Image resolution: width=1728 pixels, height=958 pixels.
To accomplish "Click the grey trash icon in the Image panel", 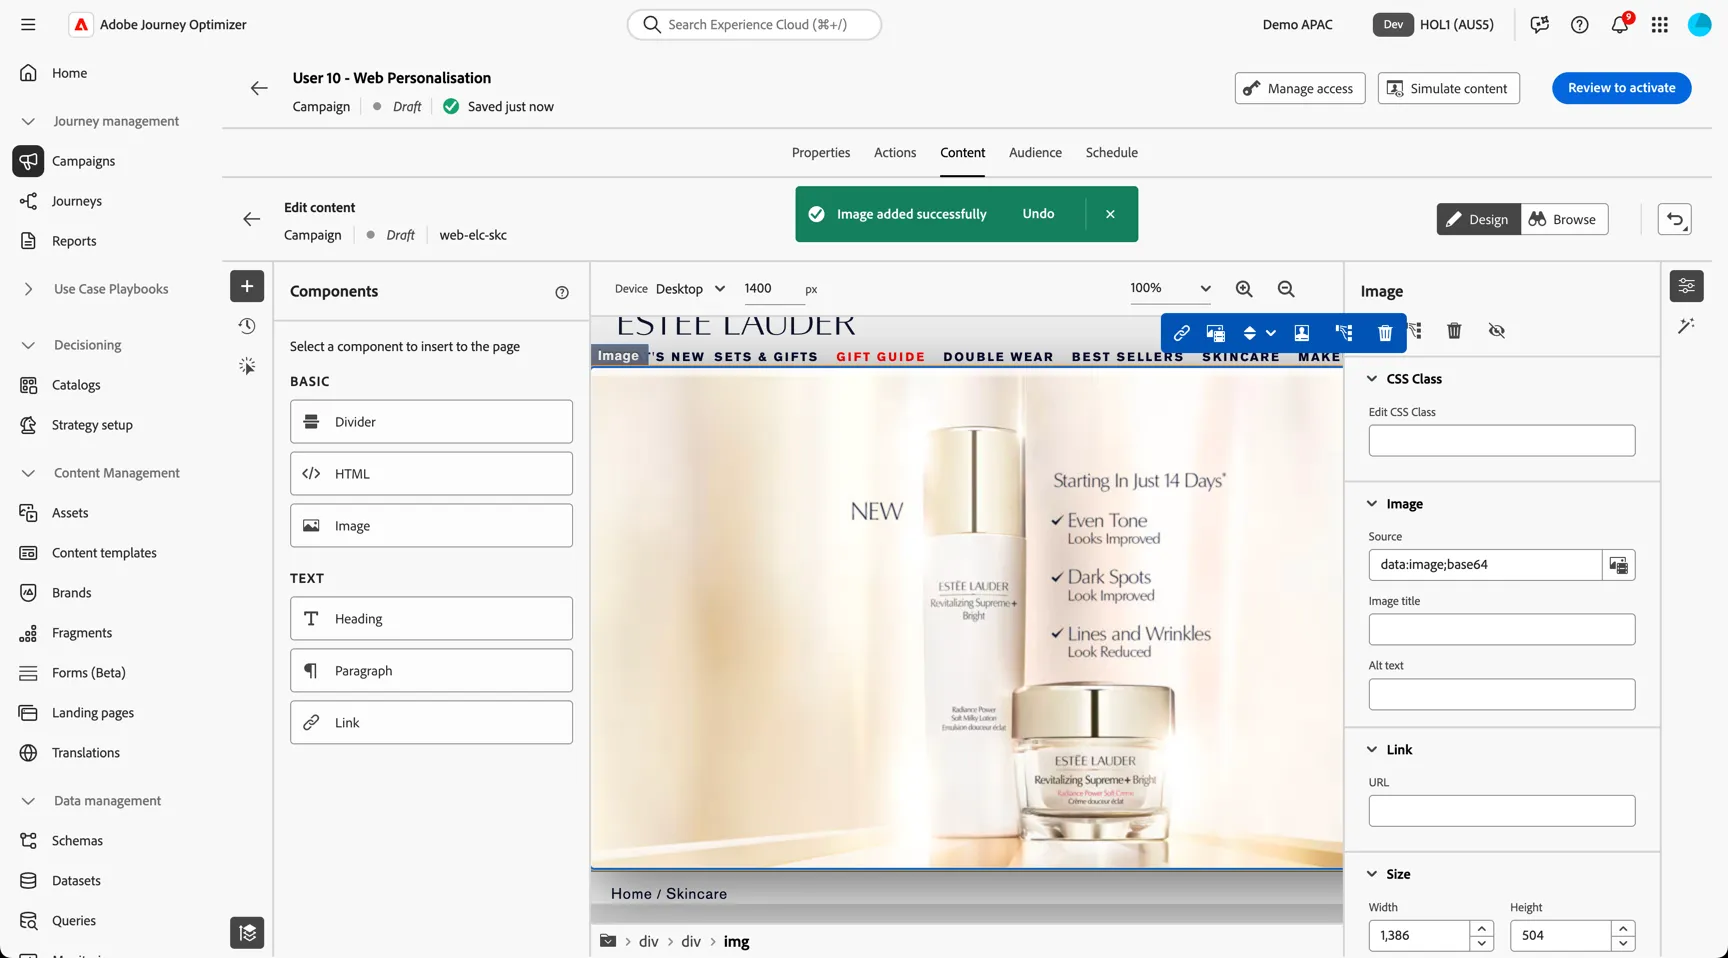I will [1454, 331].
